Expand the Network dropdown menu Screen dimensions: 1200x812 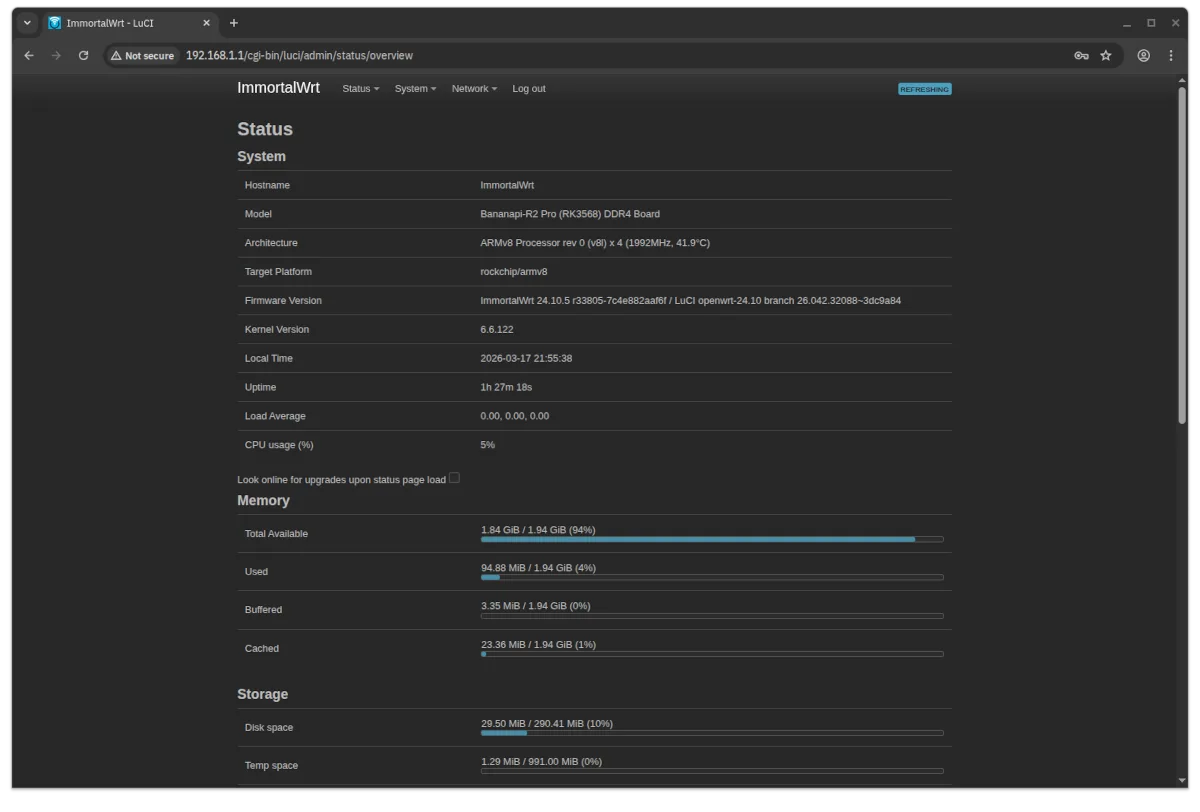coord(474,88)
